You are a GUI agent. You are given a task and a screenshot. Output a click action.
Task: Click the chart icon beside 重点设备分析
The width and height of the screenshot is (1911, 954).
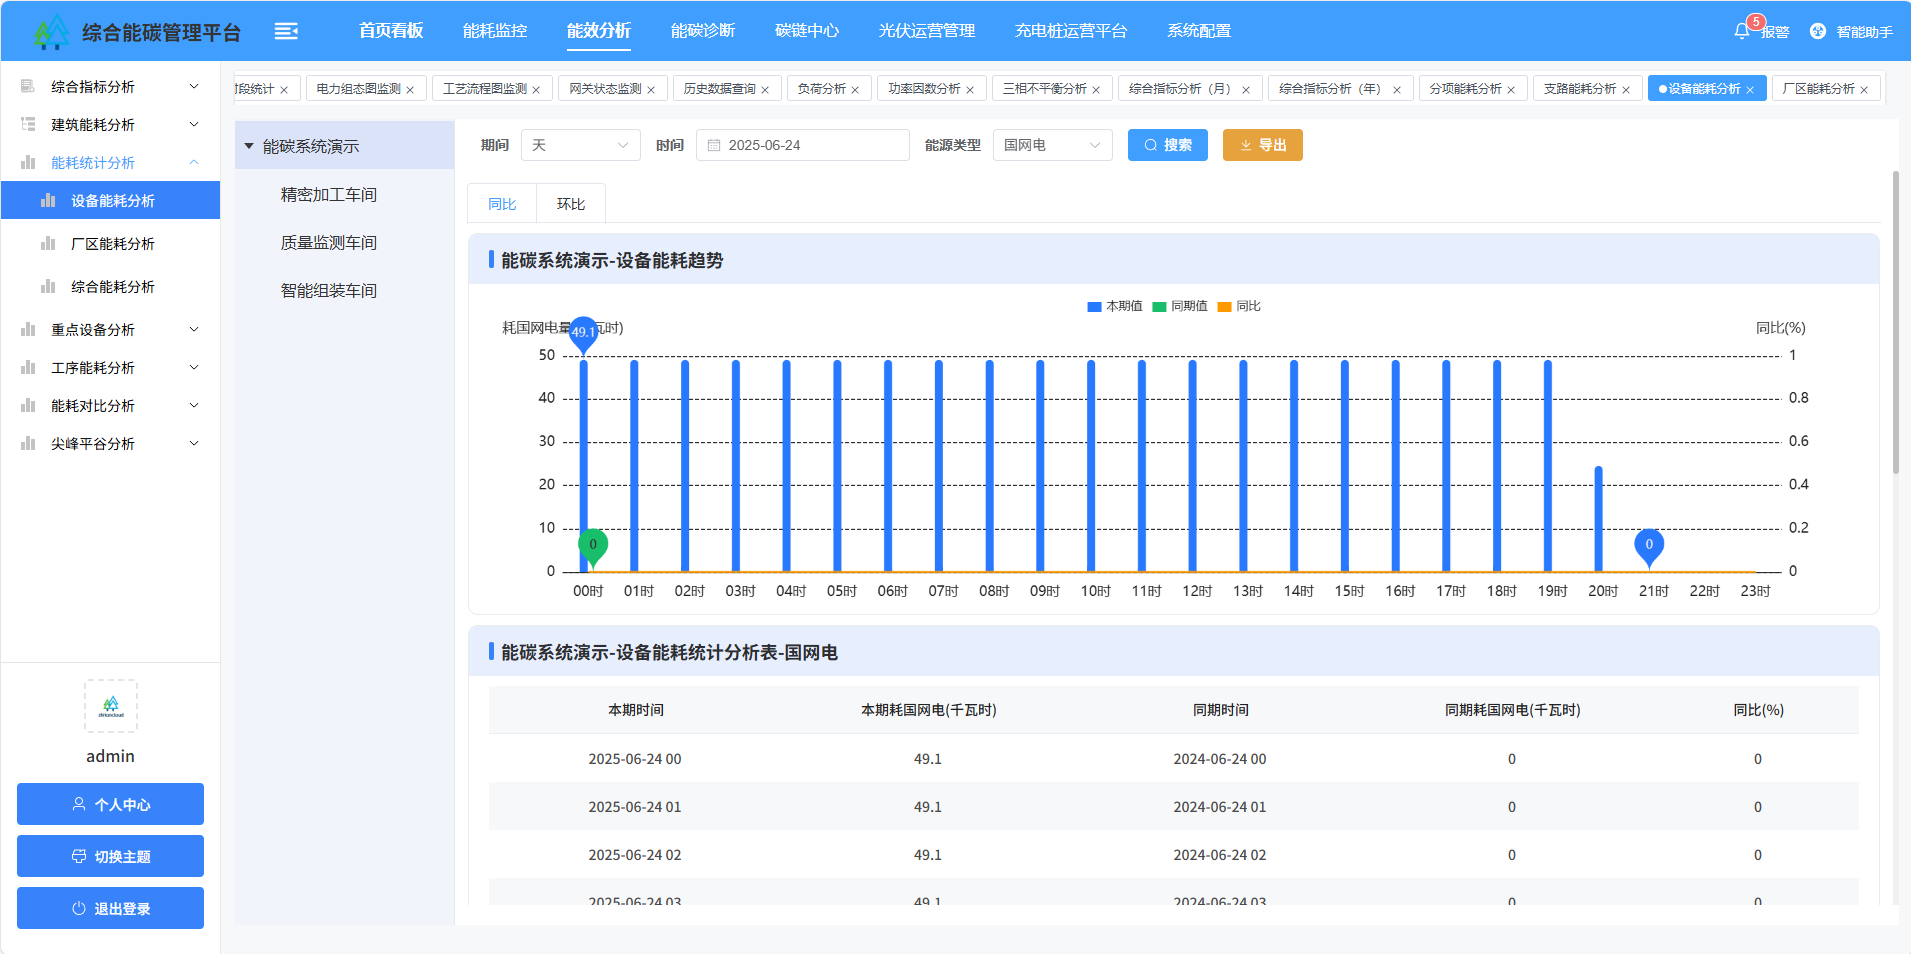[x=28, y=329]
